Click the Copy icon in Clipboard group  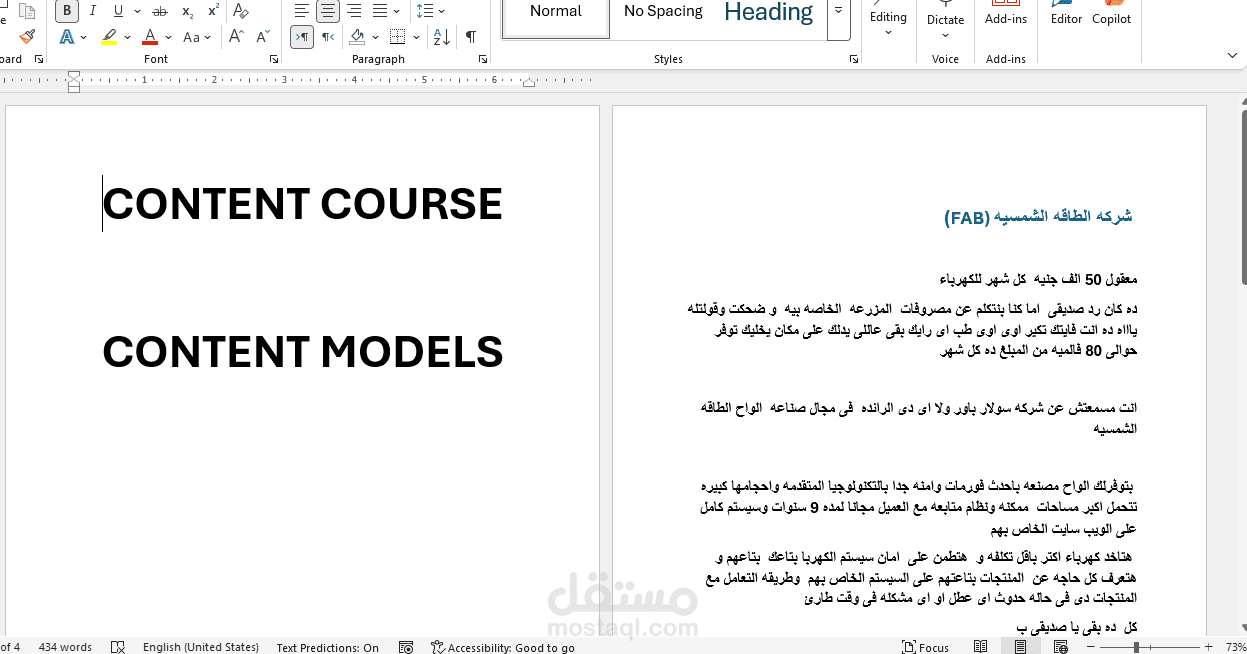(27, 11)
